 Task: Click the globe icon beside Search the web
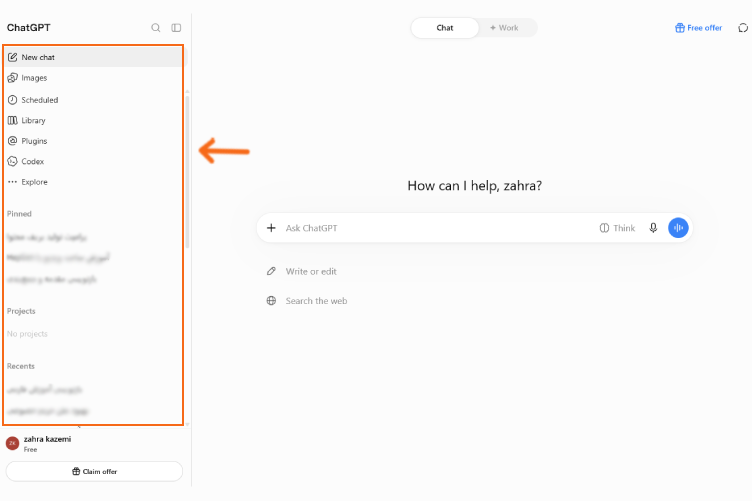[x=271, y=301]
